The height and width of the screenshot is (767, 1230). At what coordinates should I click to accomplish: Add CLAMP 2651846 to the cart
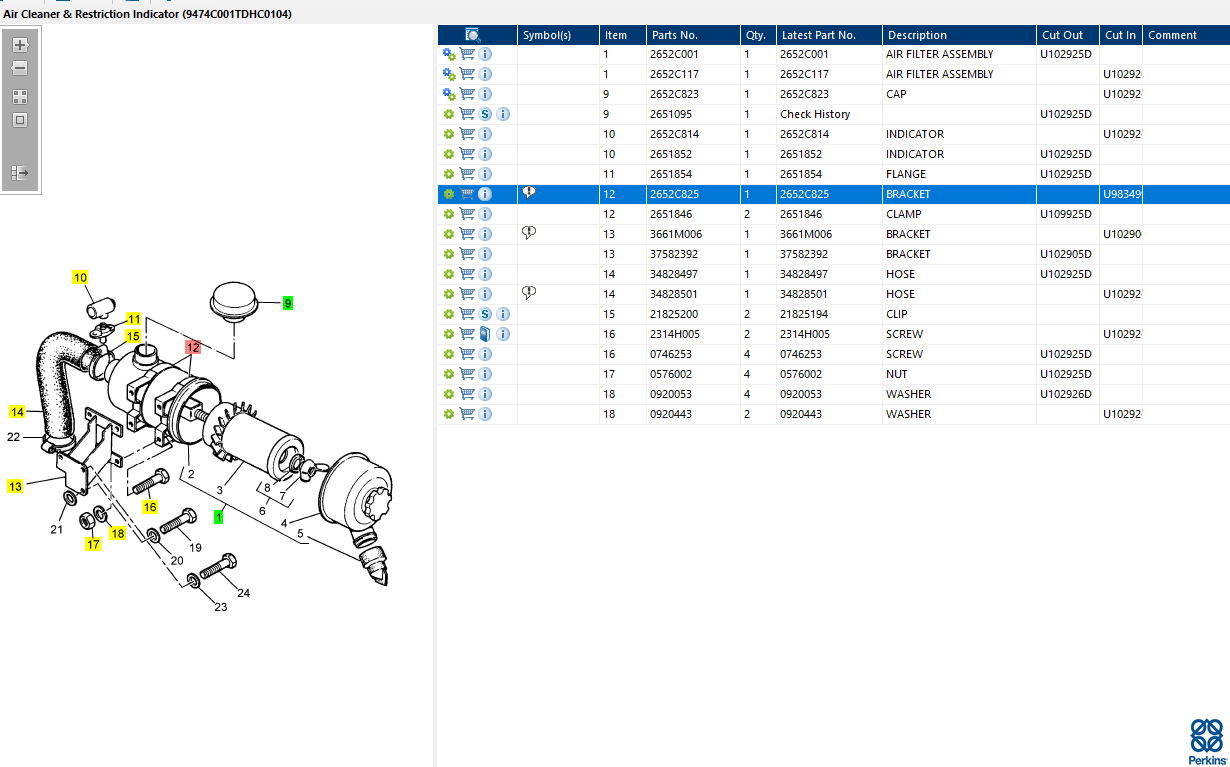[x=467, y=214]
